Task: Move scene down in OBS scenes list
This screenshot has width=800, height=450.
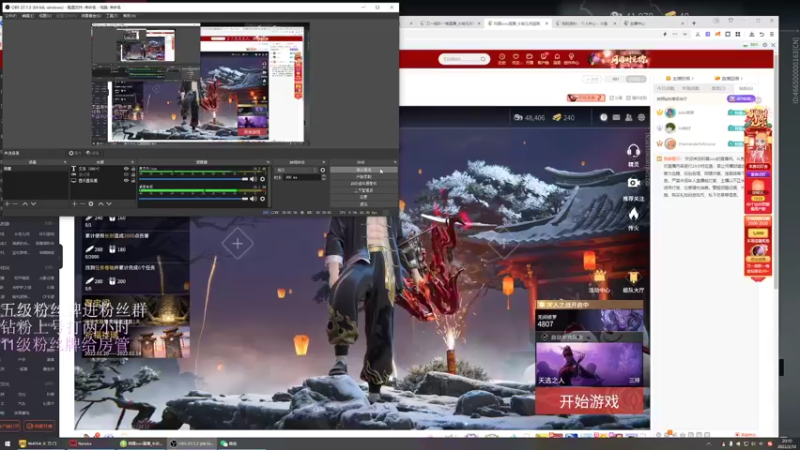Action: (x=33, y=204)
